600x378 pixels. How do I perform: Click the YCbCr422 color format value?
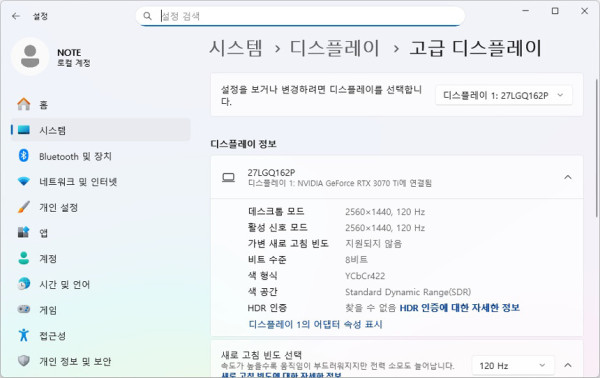click(x=365, y=276)
